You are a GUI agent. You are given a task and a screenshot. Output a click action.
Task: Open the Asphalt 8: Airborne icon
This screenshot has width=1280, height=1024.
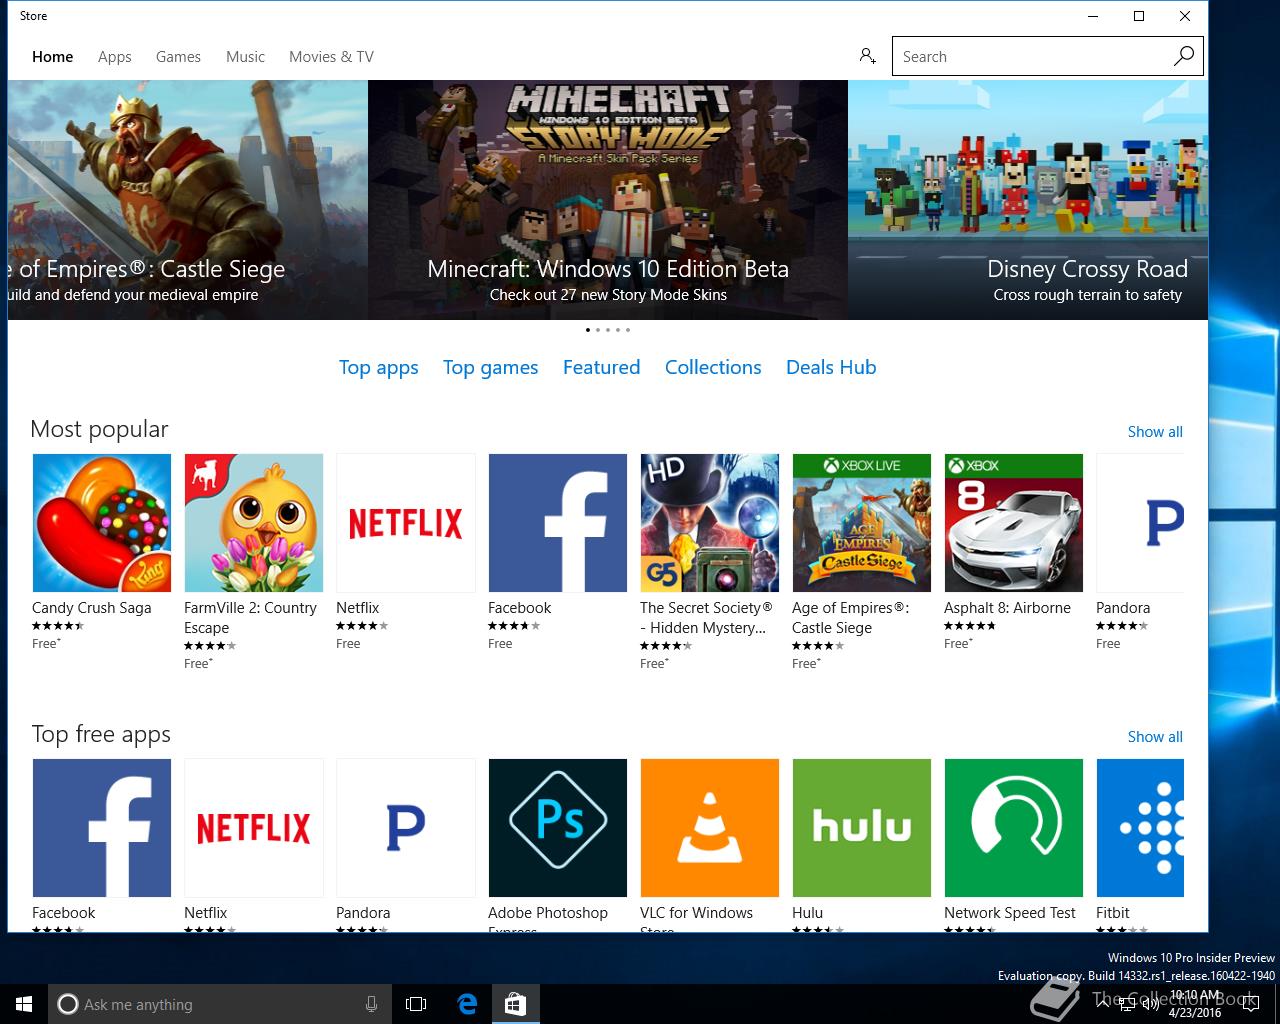1014,523
